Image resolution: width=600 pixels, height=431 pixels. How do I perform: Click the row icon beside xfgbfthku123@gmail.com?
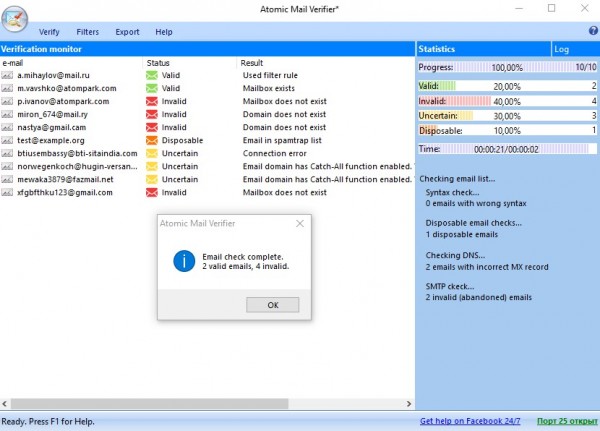(x=7, y=193)
